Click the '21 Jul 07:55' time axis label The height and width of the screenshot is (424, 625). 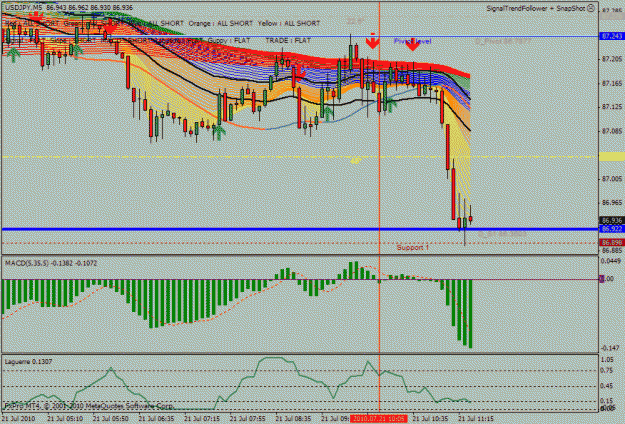click(248, 419)
